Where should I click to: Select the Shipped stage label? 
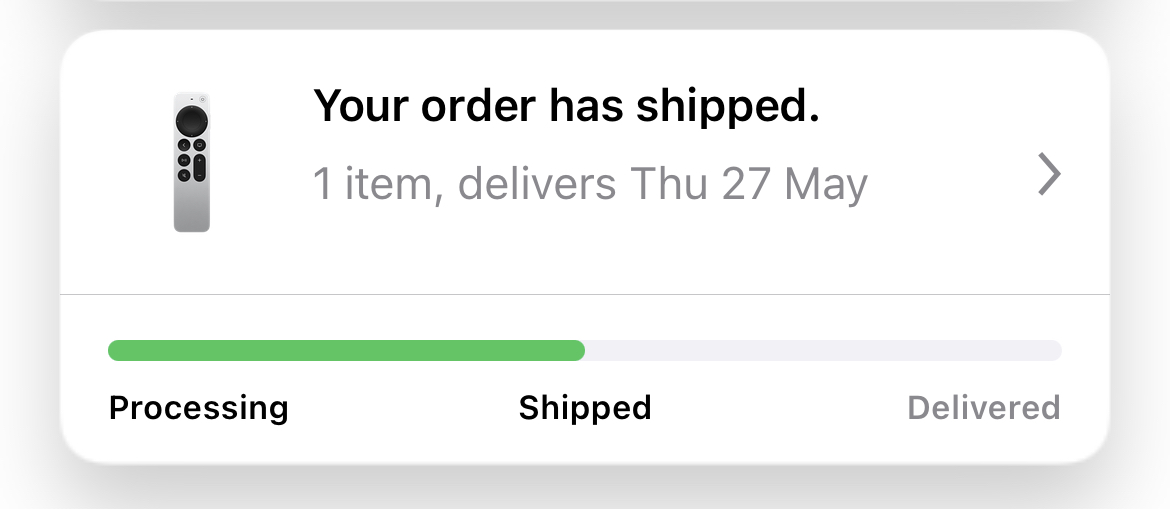click(585, 408)
